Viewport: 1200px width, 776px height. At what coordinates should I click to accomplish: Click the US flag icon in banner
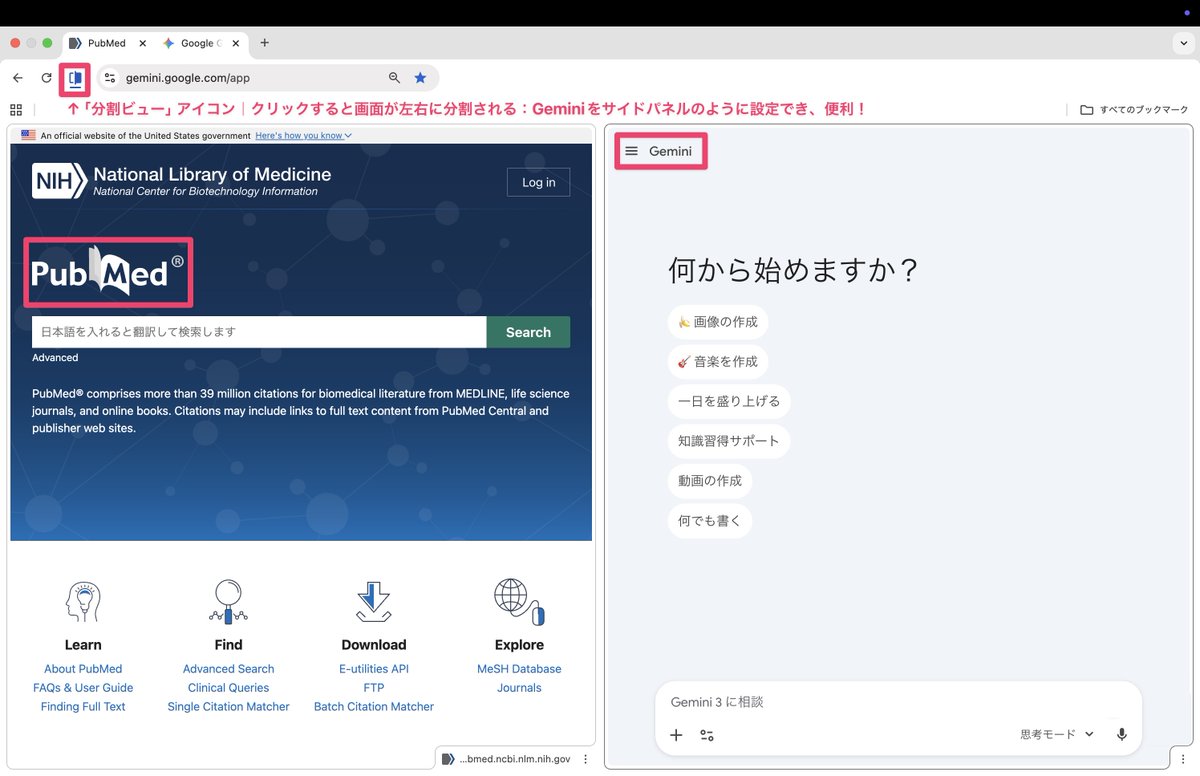coord(28,135)
